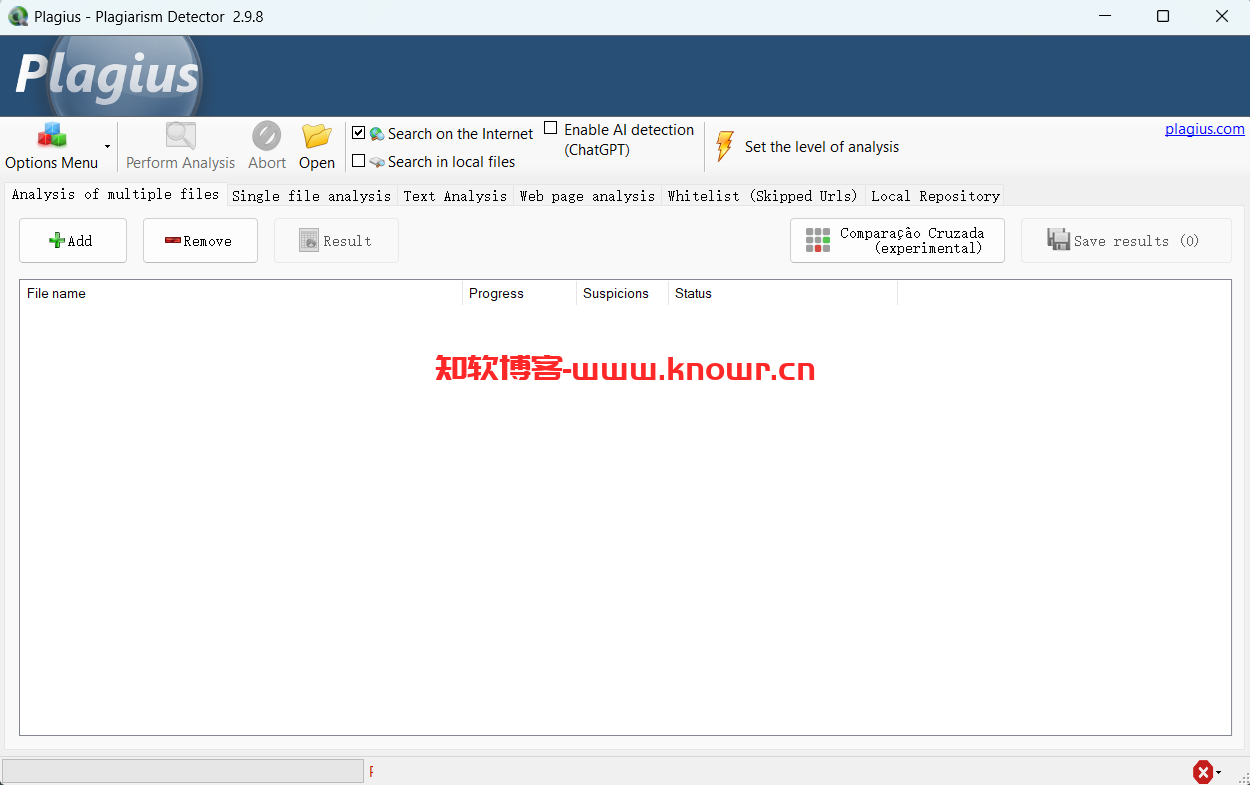Sort by the File name column header
This screenshot has height=785, width=1250.
coord(241,293)
